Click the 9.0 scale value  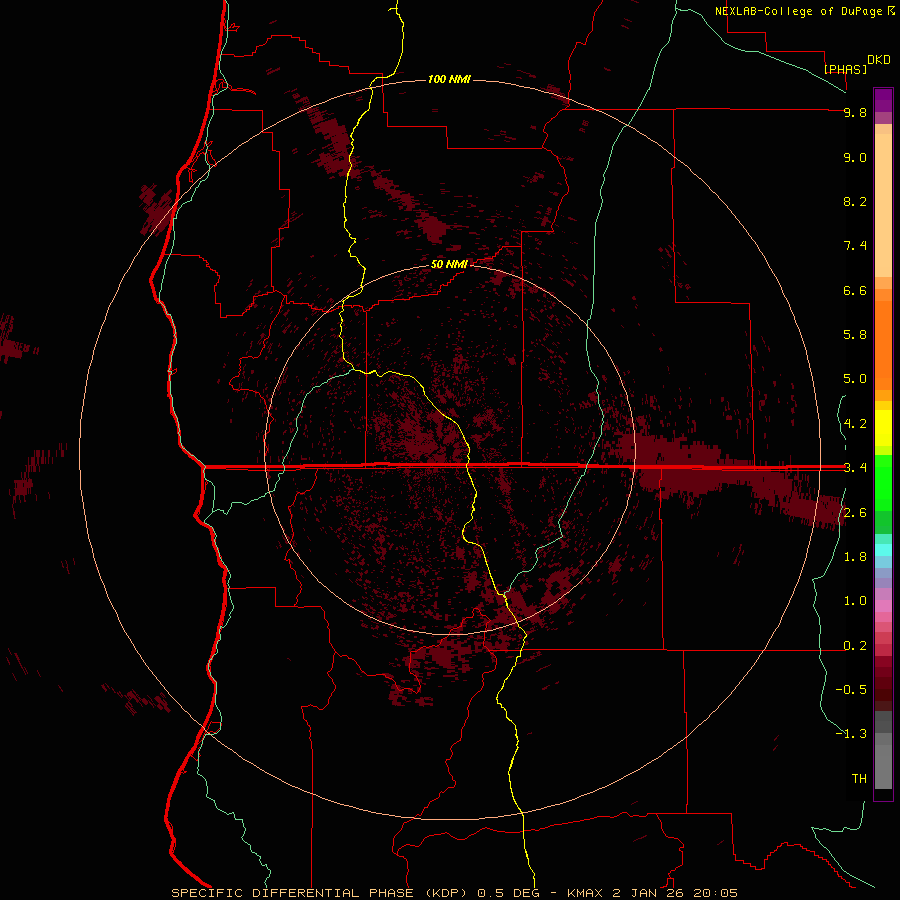coord(855,157)
